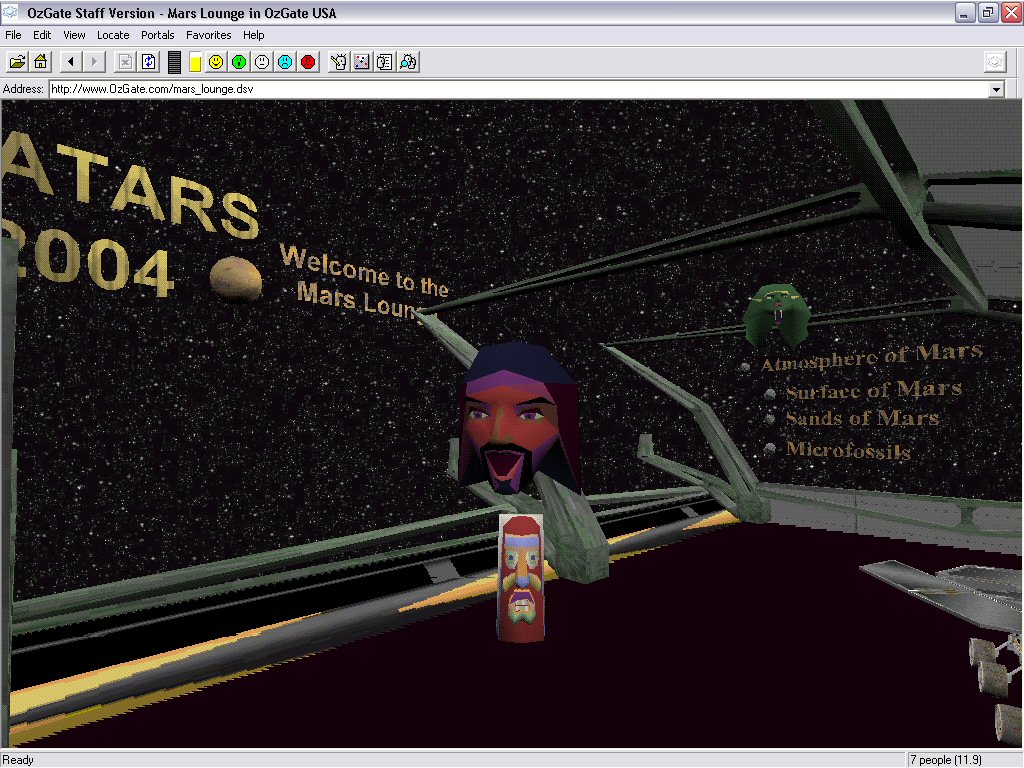The height and width of the screenshot is (768, 1024).
Task: Click the black striped bar toolbar button
Action: (x=174, y=62)
